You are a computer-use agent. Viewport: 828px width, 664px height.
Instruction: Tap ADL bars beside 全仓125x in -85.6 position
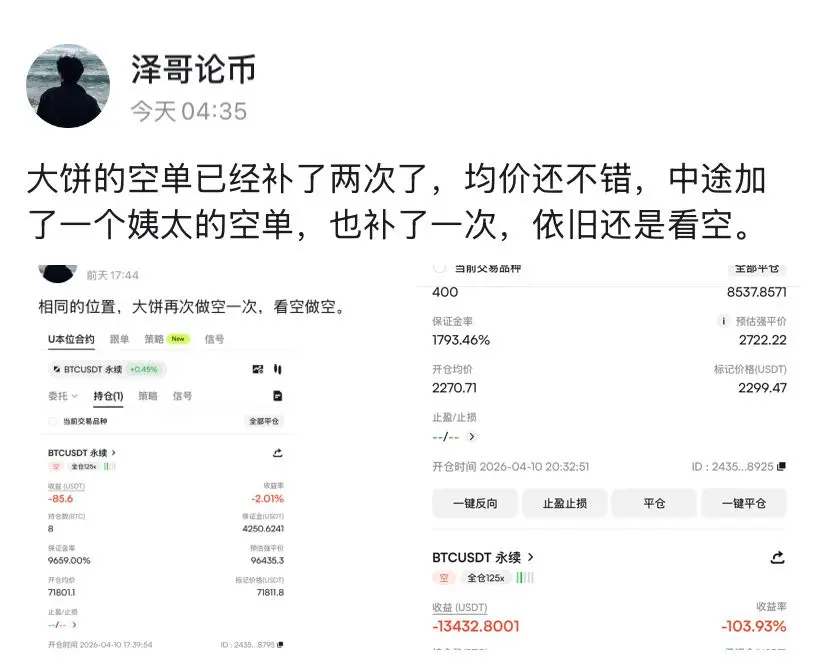109,466
